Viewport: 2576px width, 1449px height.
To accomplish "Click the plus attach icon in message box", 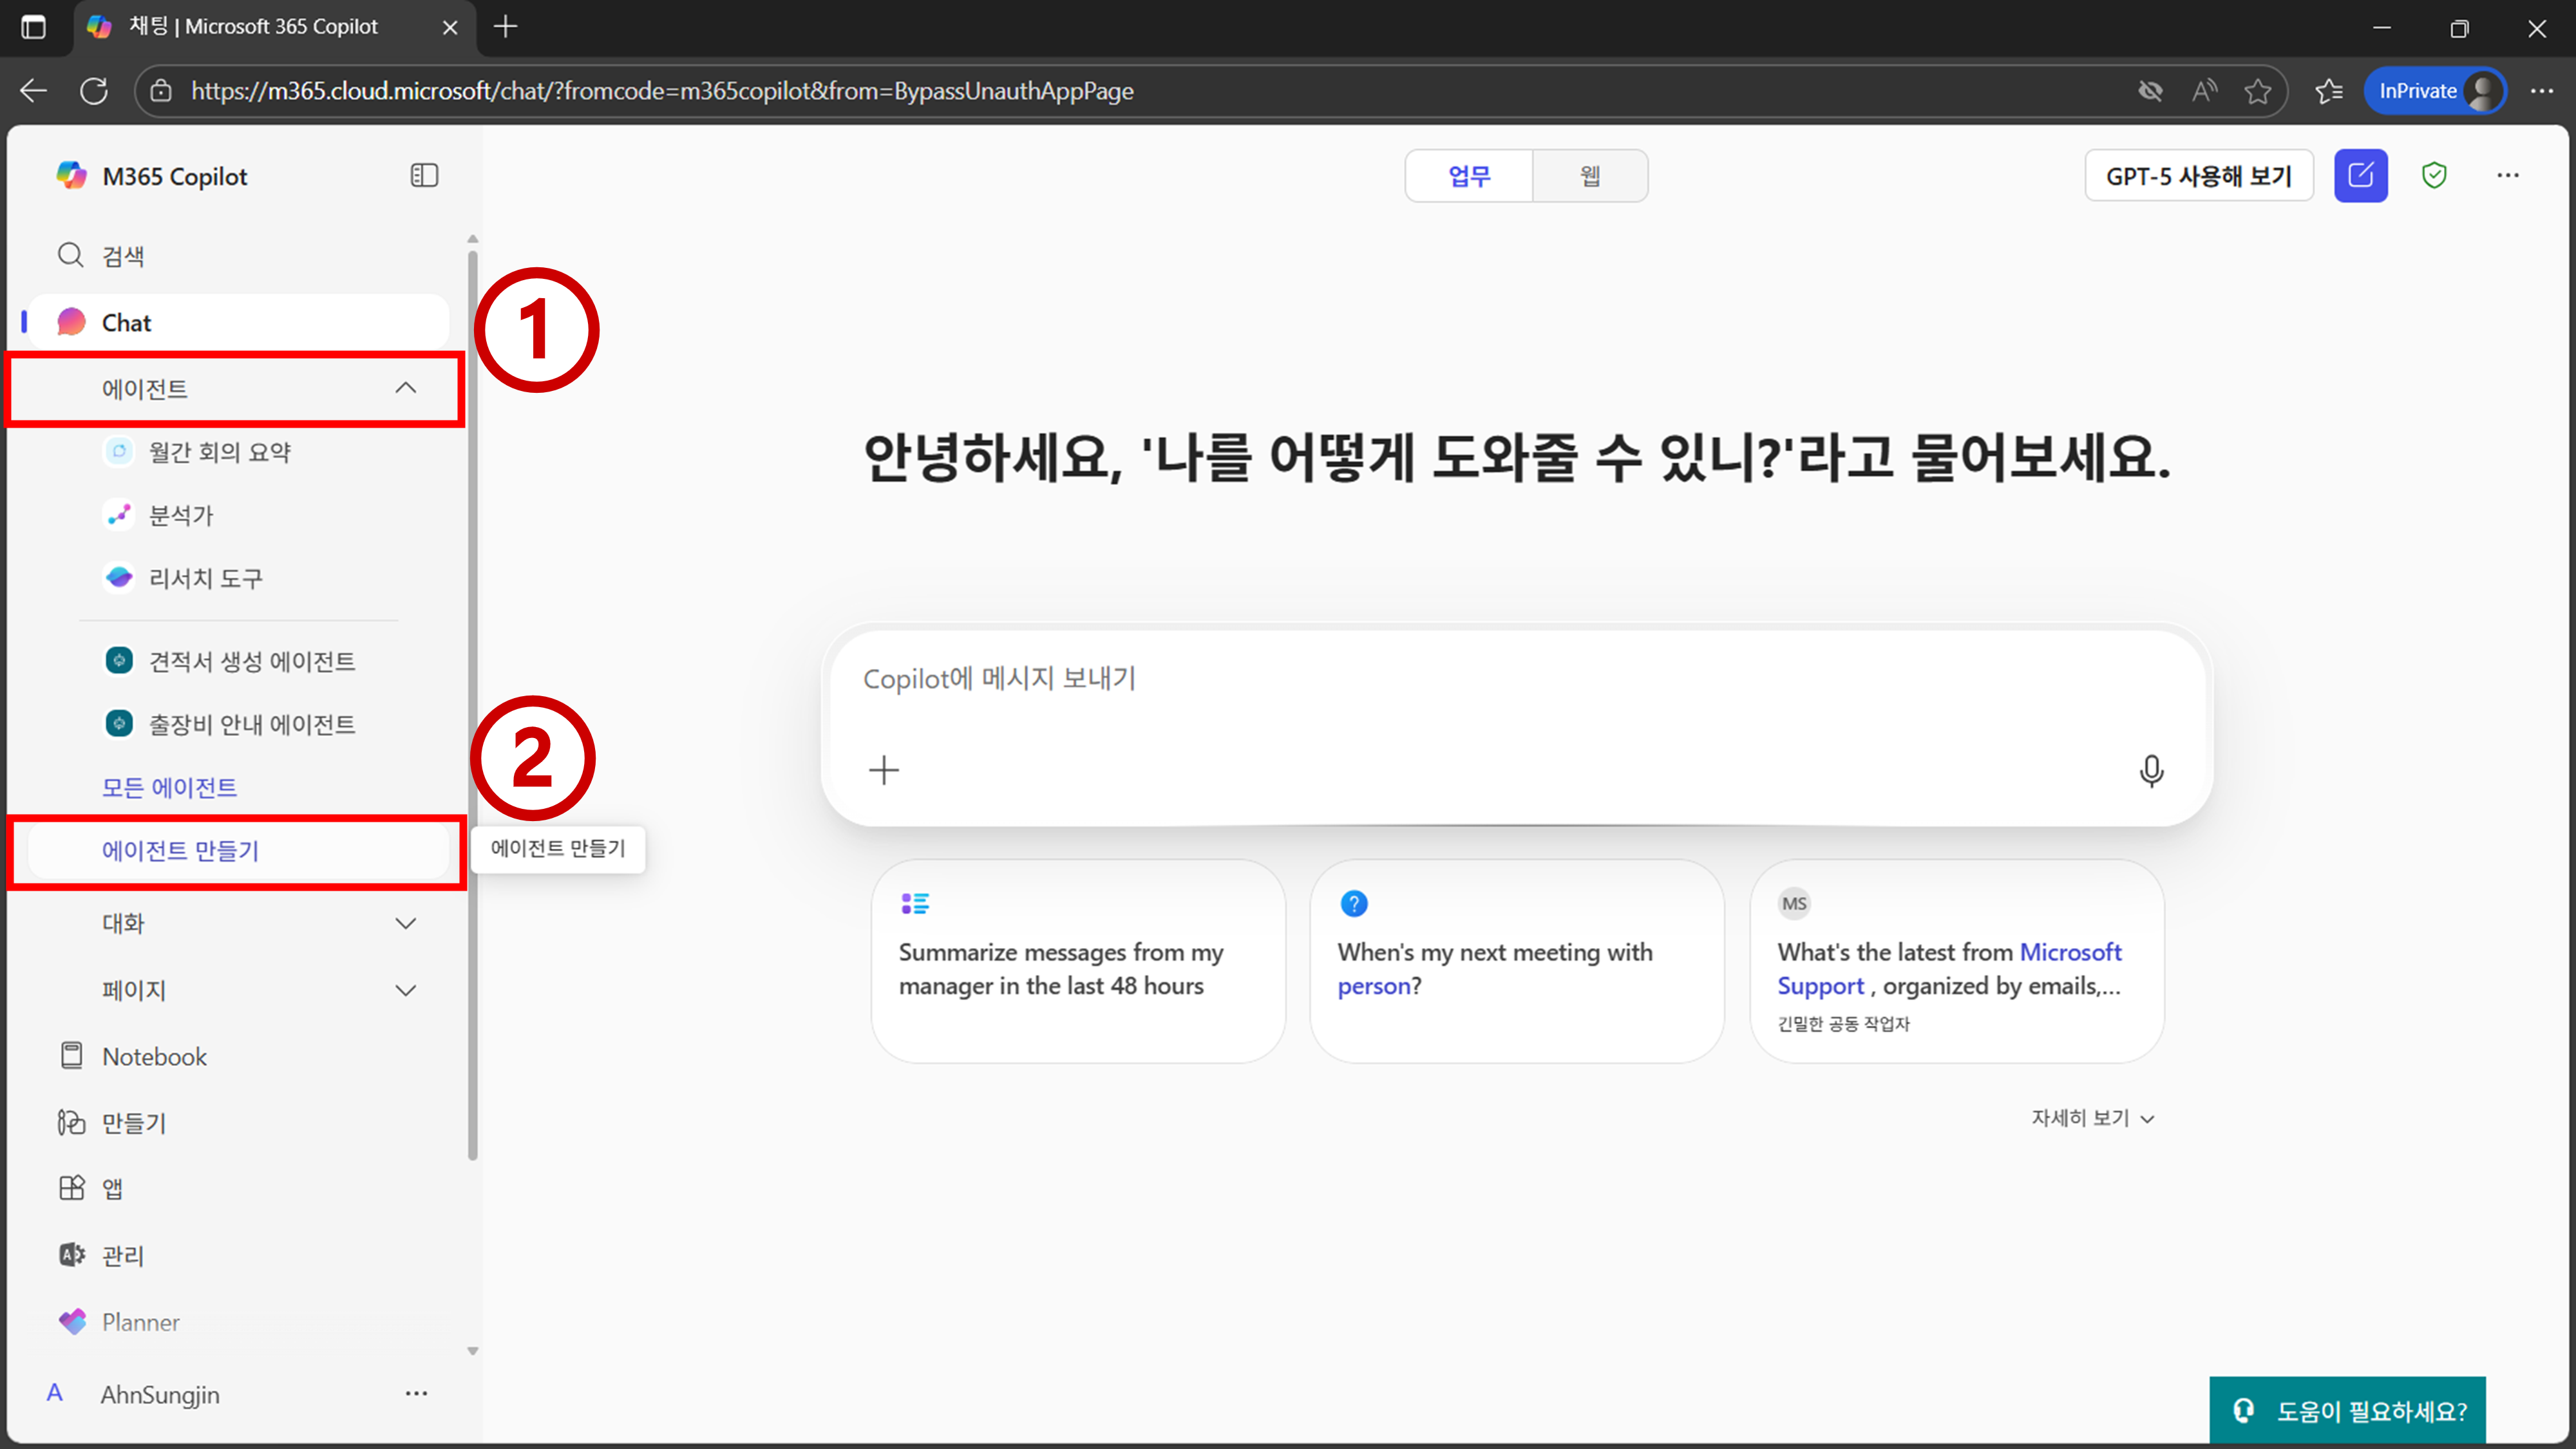I will 884,770.
